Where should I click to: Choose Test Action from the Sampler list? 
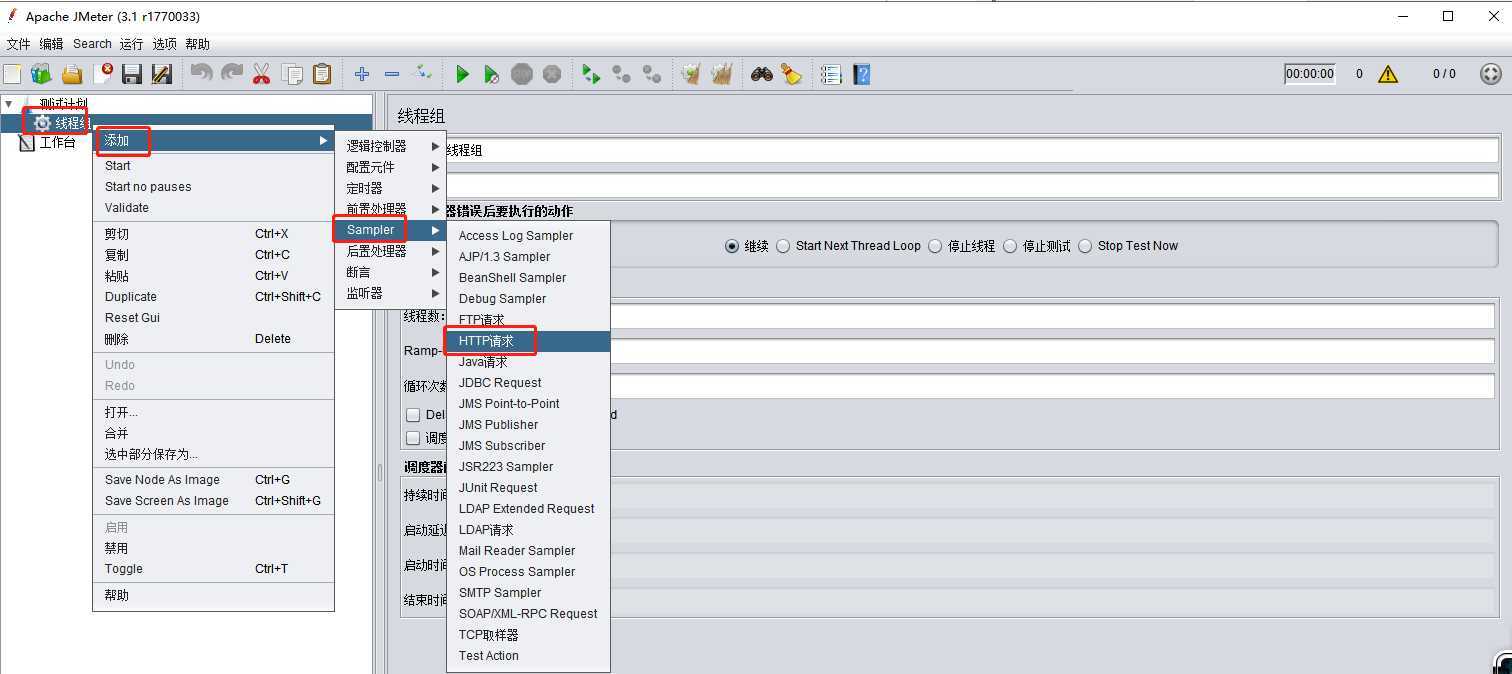click(x=529, y=656)
